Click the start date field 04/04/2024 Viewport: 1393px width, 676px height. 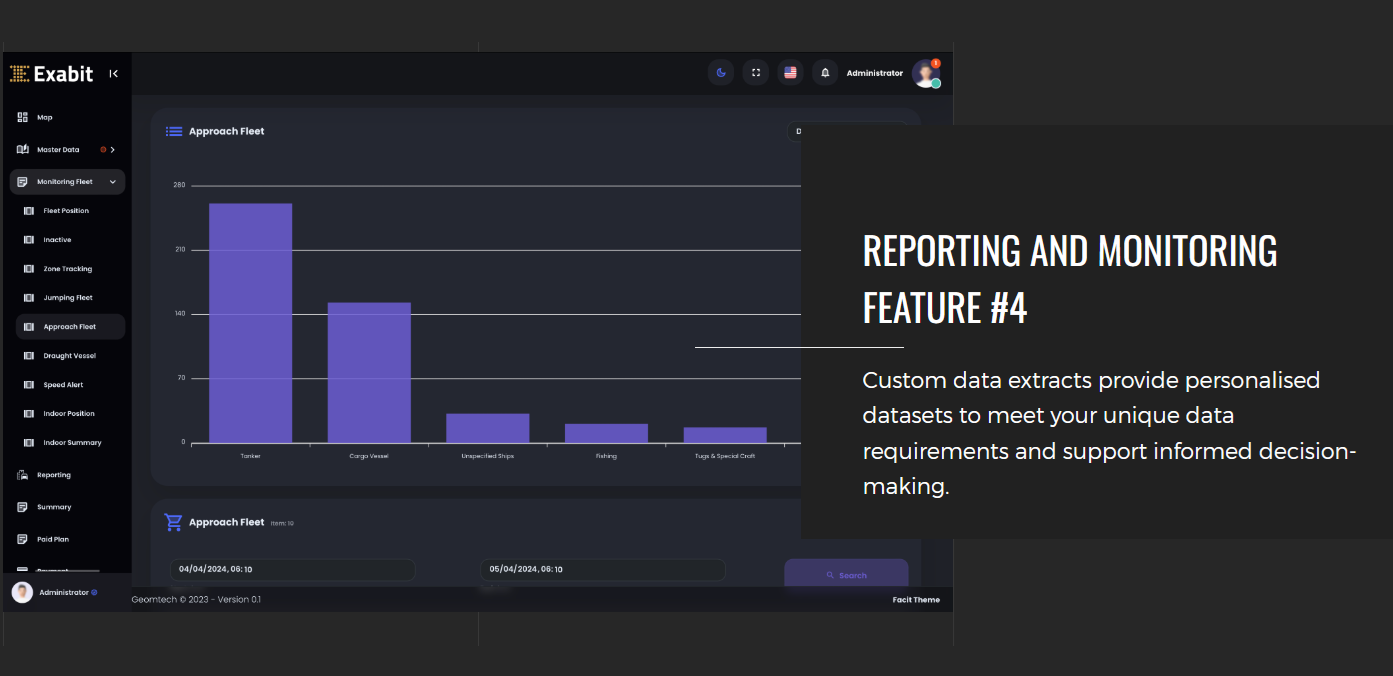click(291, 569)
